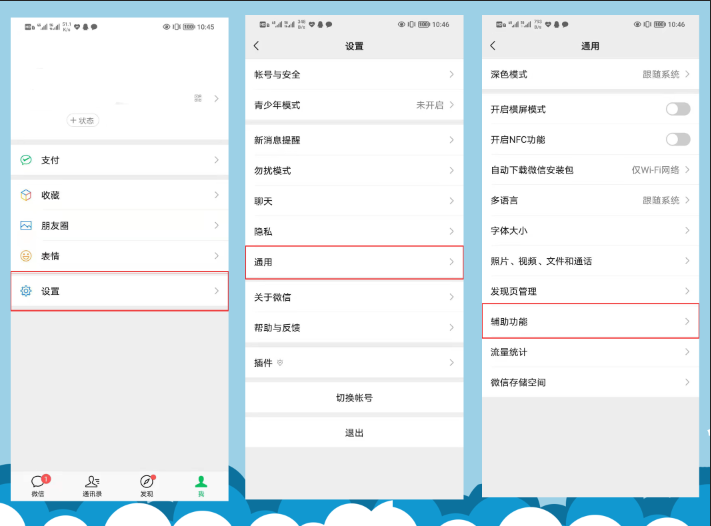Viewport: 711px width, 526px height.
Task: Open 新消息提醒 settings
Action: click(354, 140)
